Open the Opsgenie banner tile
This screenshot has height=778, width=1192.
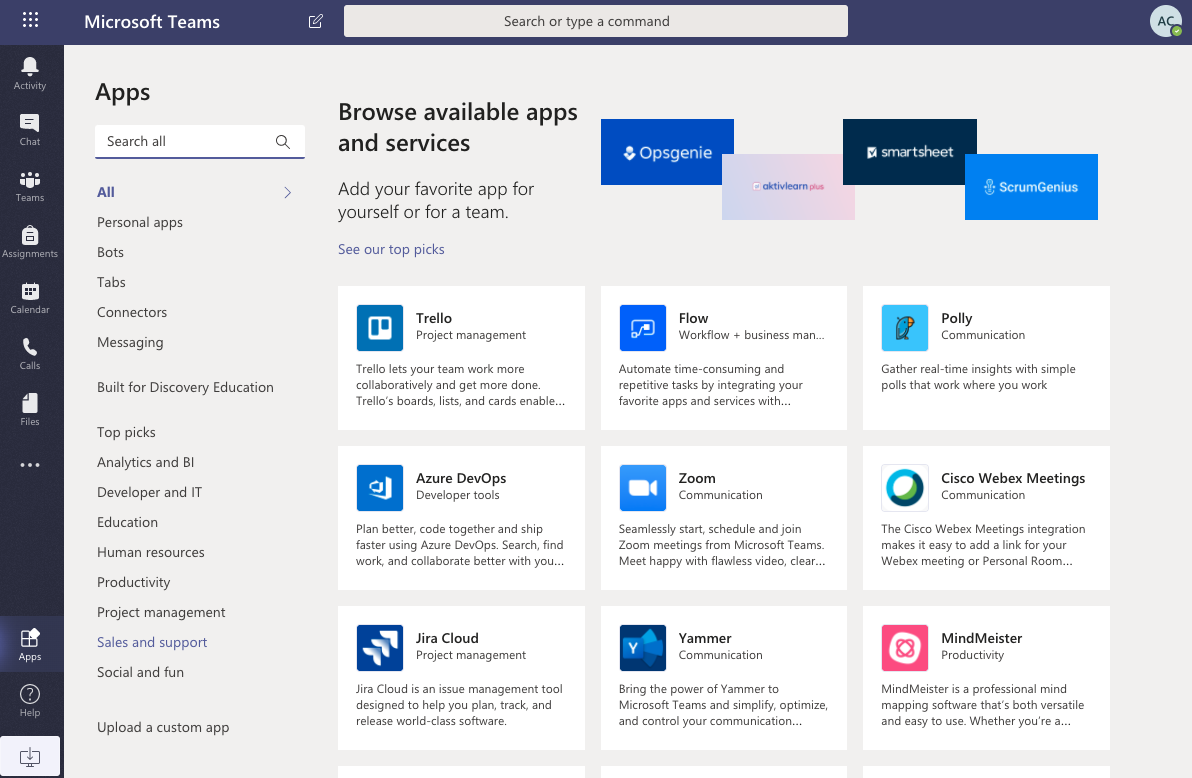click(667, 152)
